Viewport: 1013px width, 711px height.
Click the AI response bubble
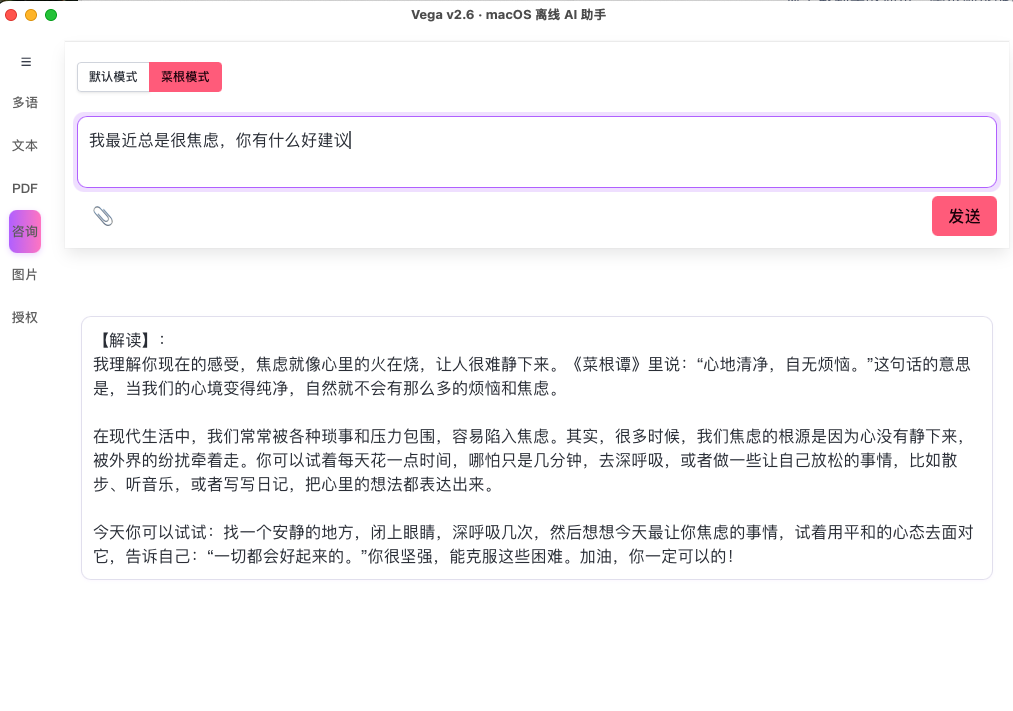(537, 447)
